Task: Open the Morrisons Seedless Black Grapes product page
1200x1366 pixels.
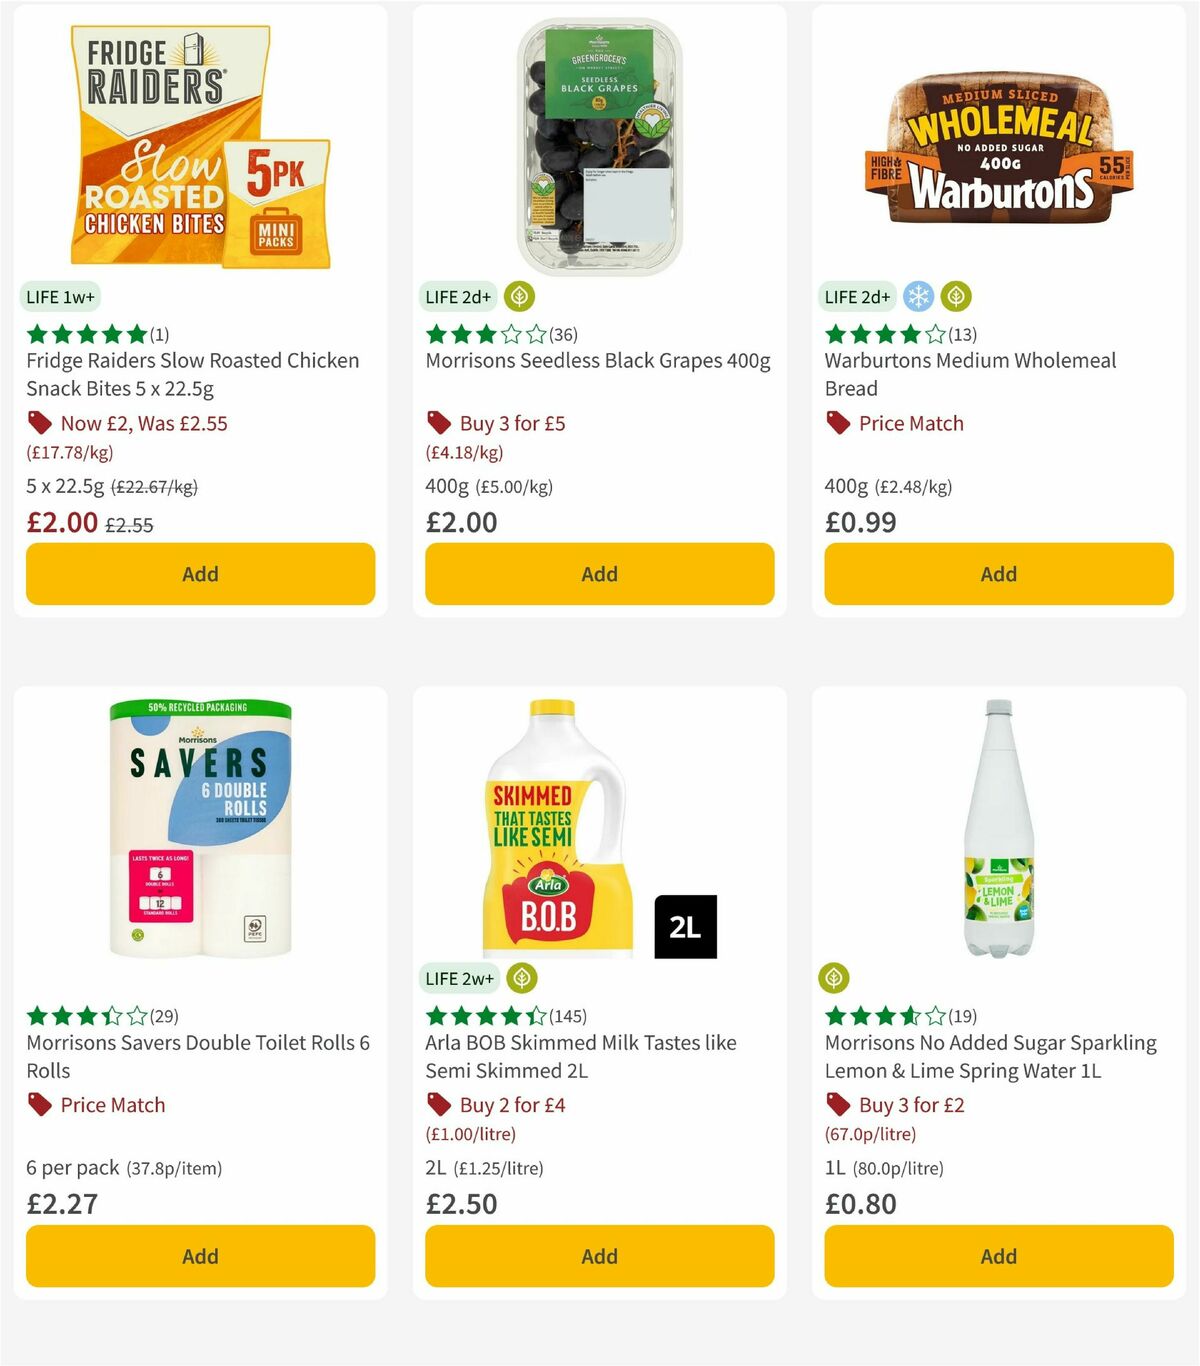Action: pyautogui.click(x=598, y=360)
